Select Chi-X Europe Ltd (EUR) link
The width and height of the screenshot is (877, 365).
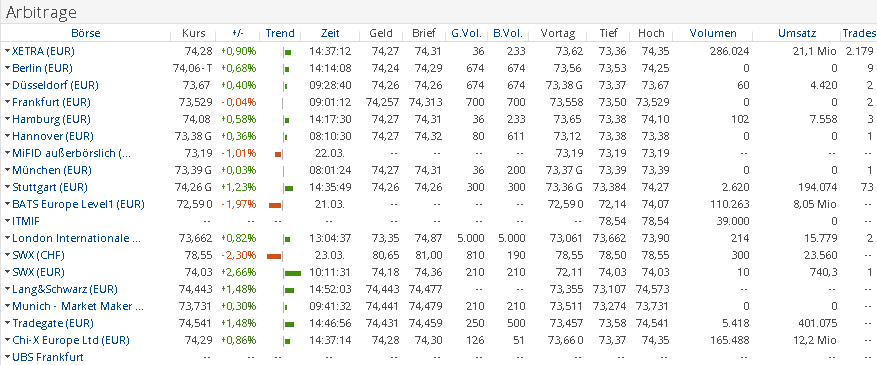pos(70,340)
